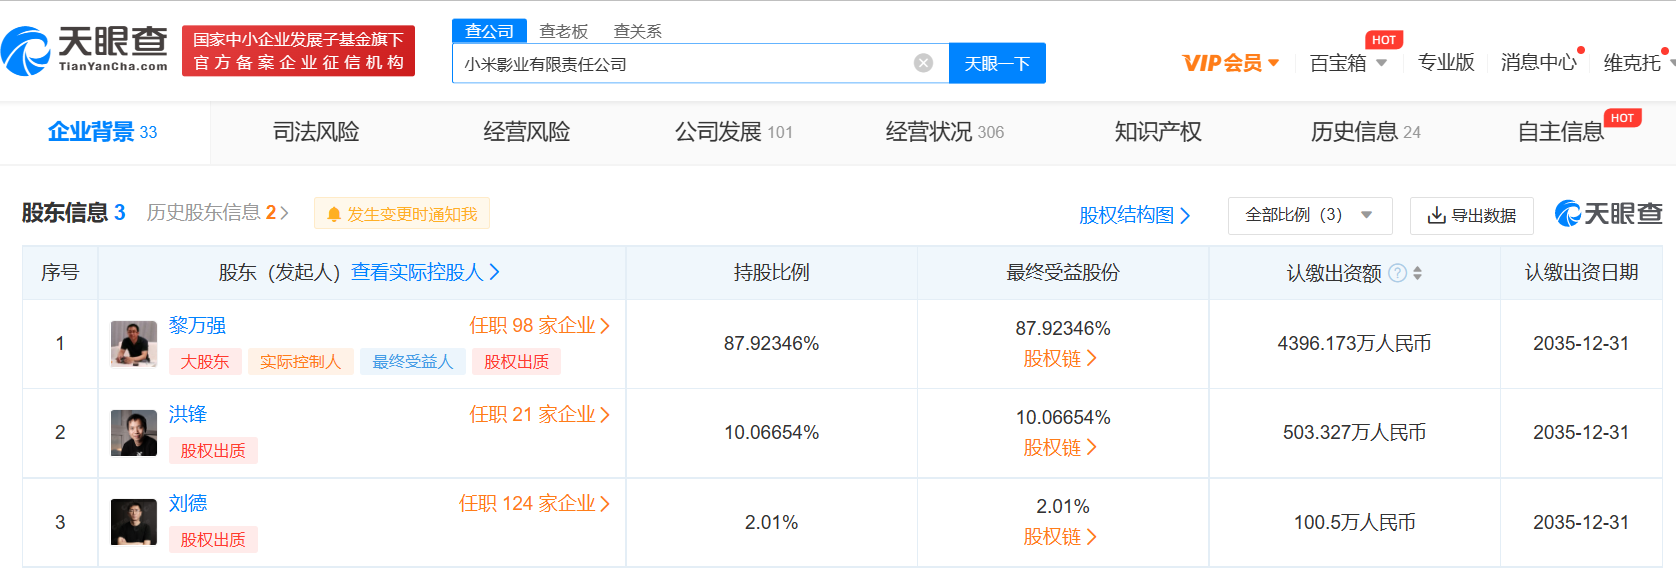Click 洪锋's 股权出质 tag

[213, 451]
